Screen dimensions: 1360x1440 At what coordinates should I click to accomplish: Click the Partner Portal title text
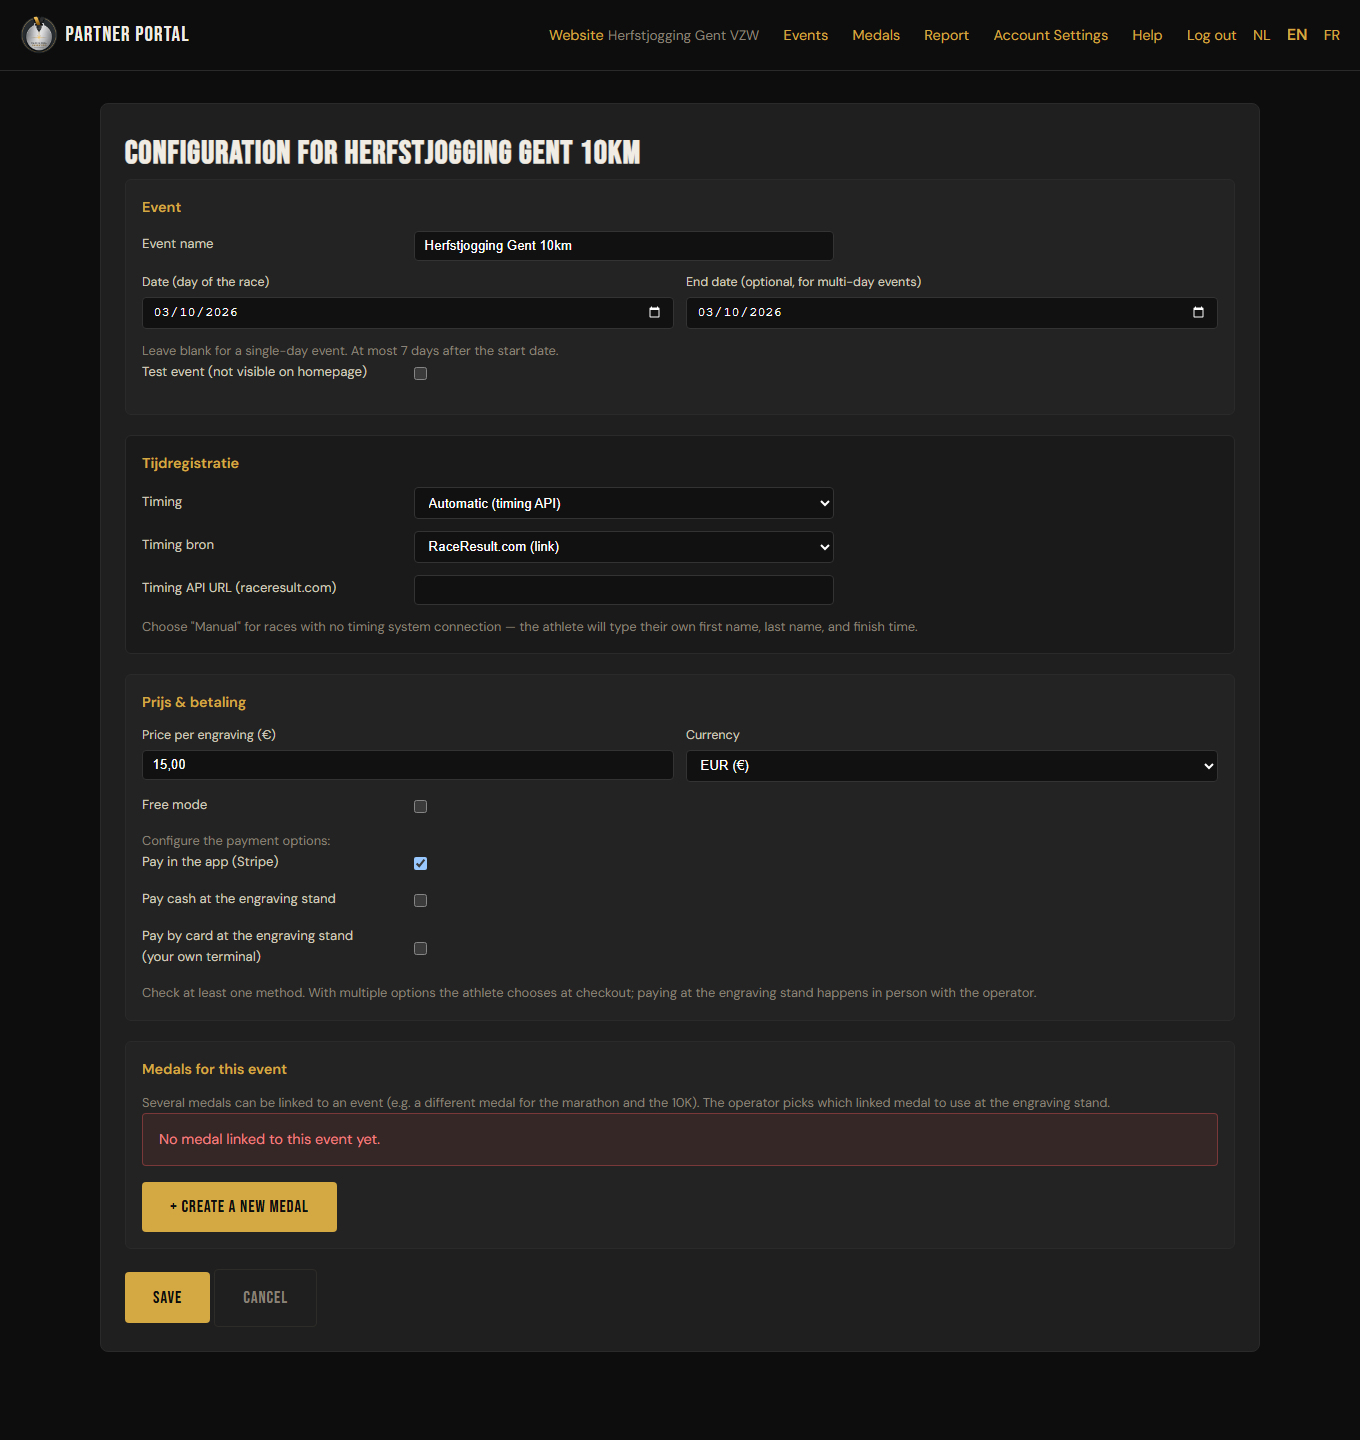click(x=127, y=34)
